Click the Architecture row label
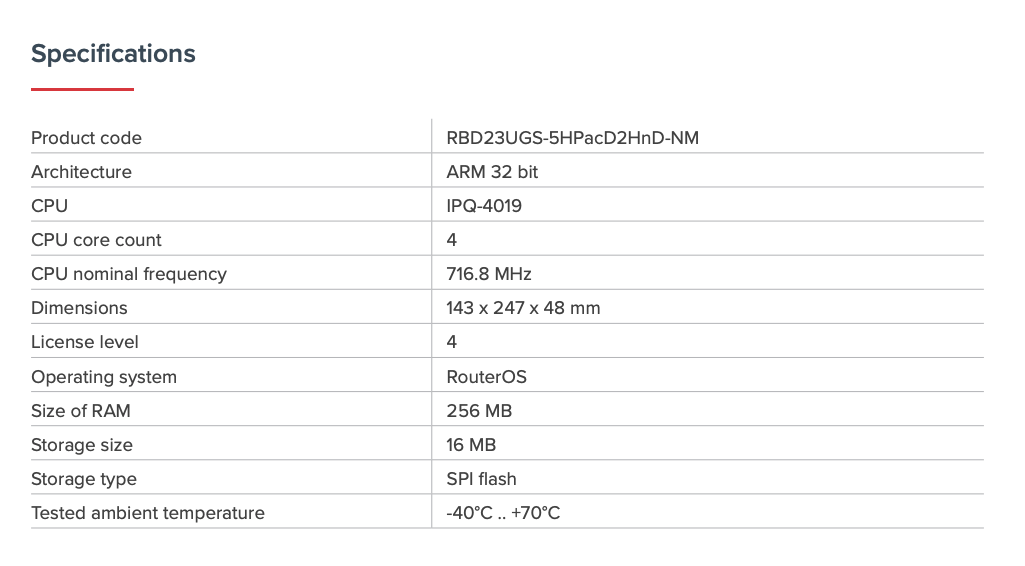The image size is (1025, 566). [x=81, y=172]
